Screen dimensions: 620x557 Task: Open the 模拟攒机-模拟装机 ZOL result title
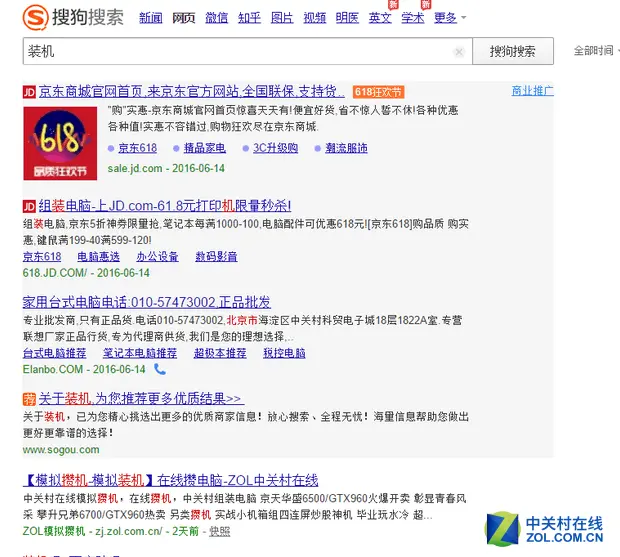(170, 480)
